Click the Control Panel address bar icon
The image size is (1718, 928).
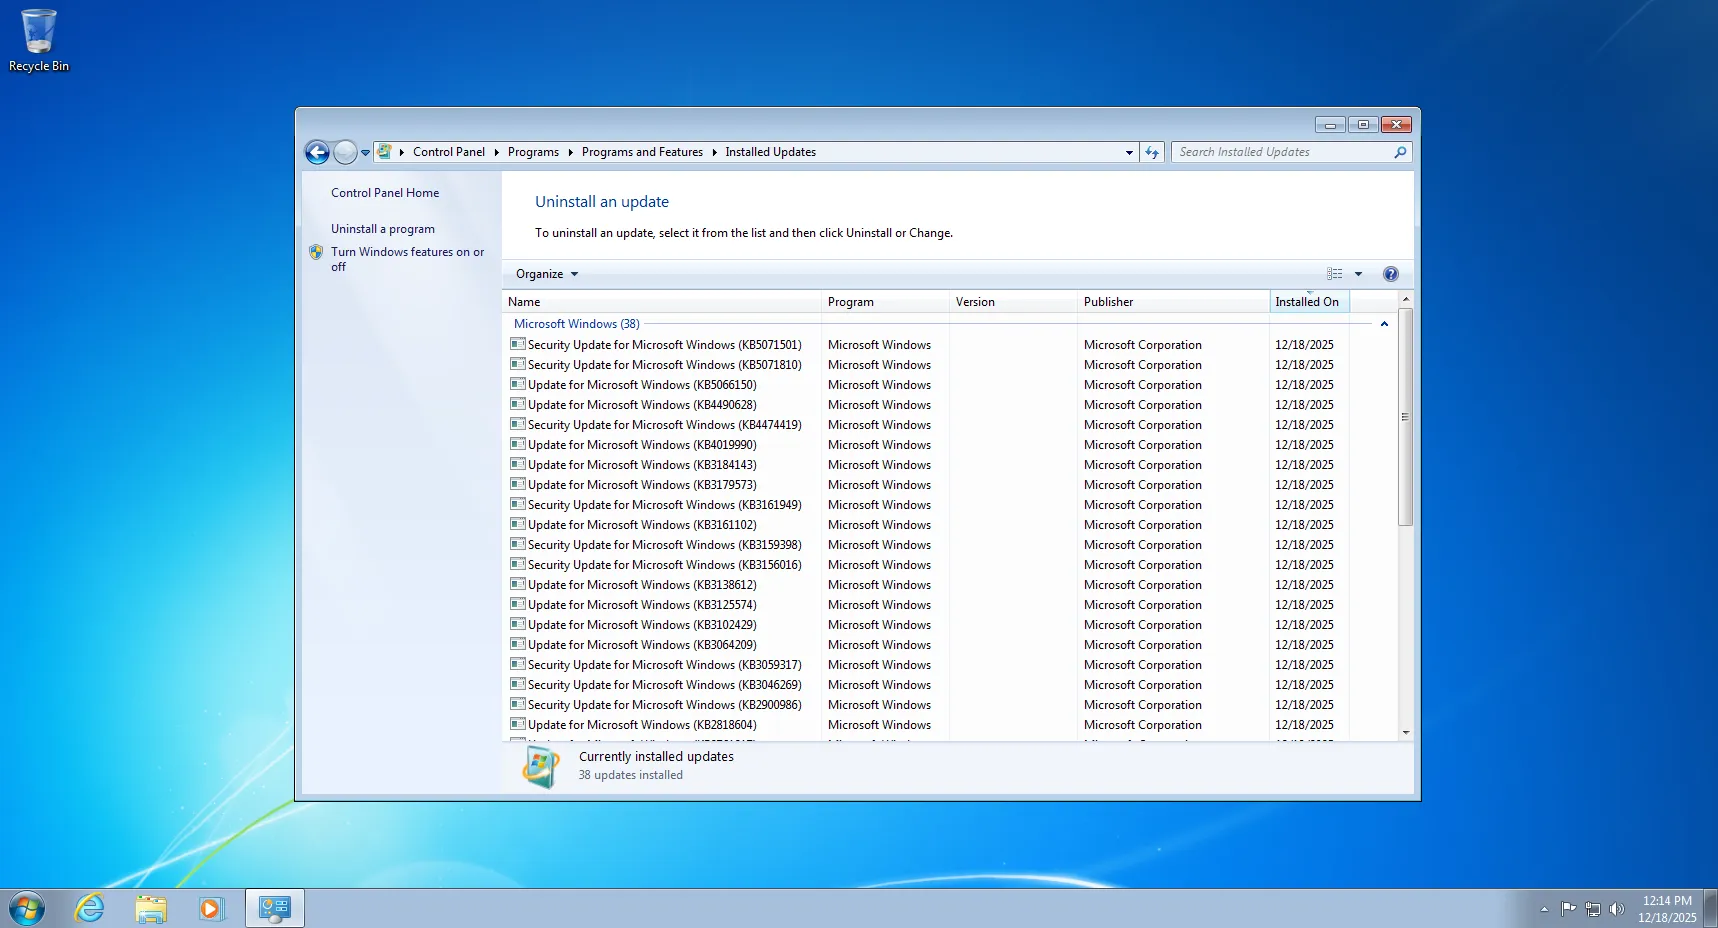point(384,152)
